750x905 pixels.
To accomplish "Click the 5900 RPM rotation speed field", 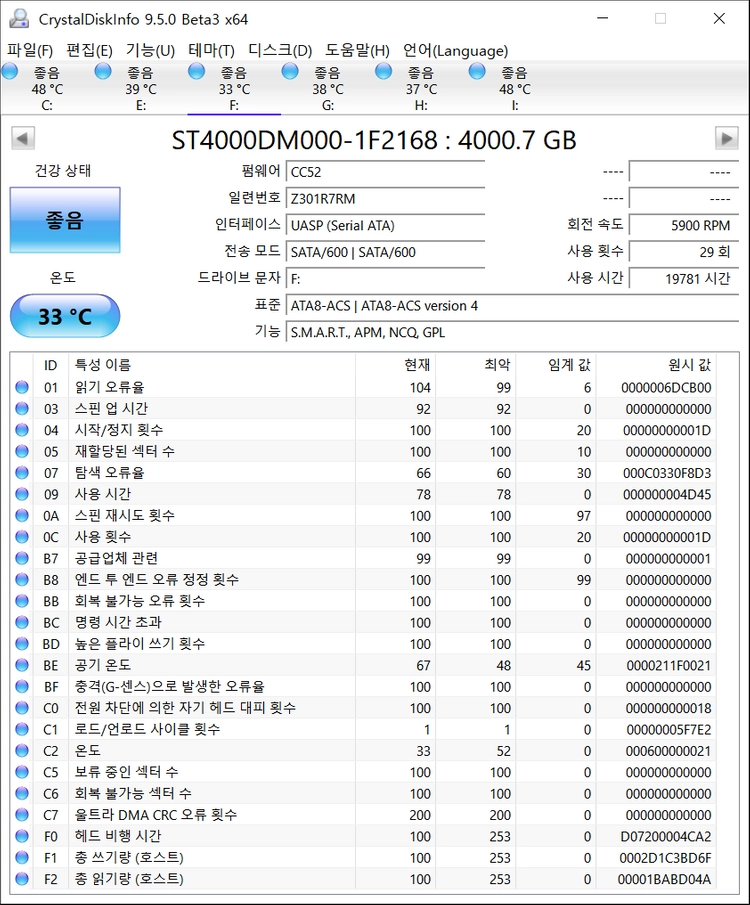I will [684, 226].
